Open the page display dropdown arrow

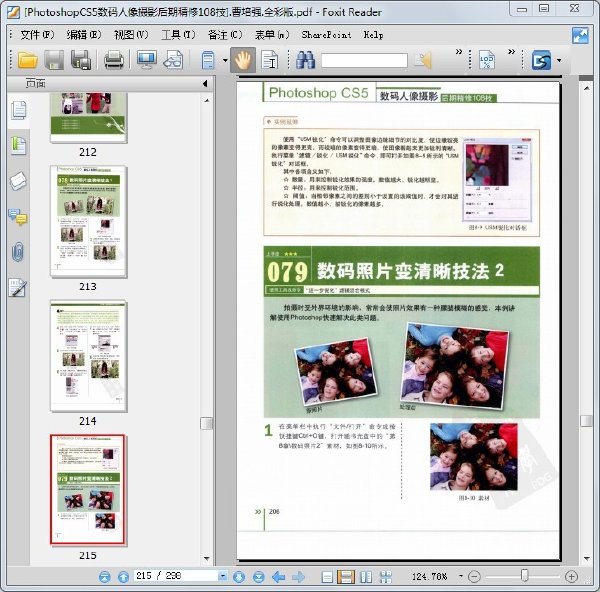coord(225,60)
